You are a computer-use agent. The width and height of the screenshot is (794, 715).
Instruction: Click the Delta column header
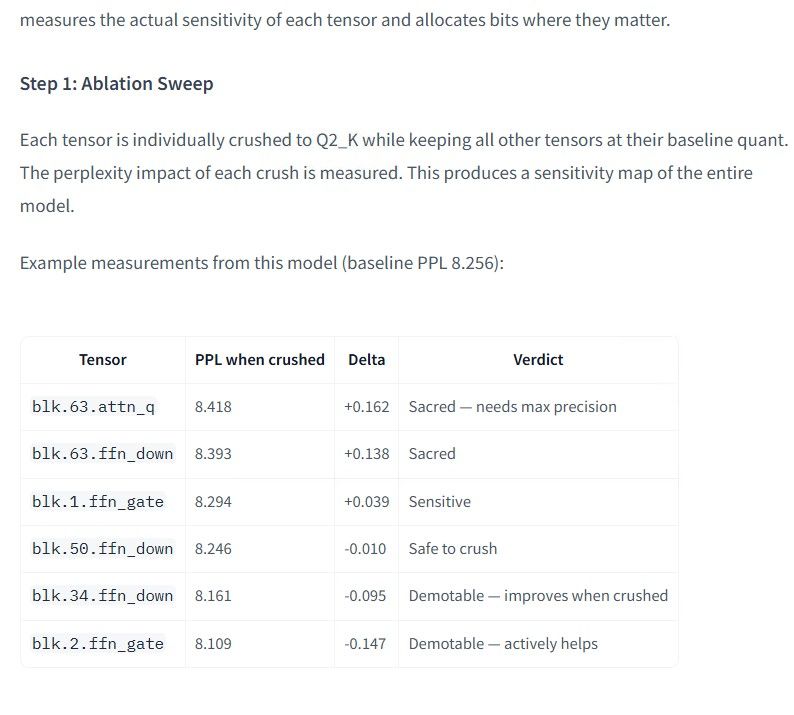367,360
